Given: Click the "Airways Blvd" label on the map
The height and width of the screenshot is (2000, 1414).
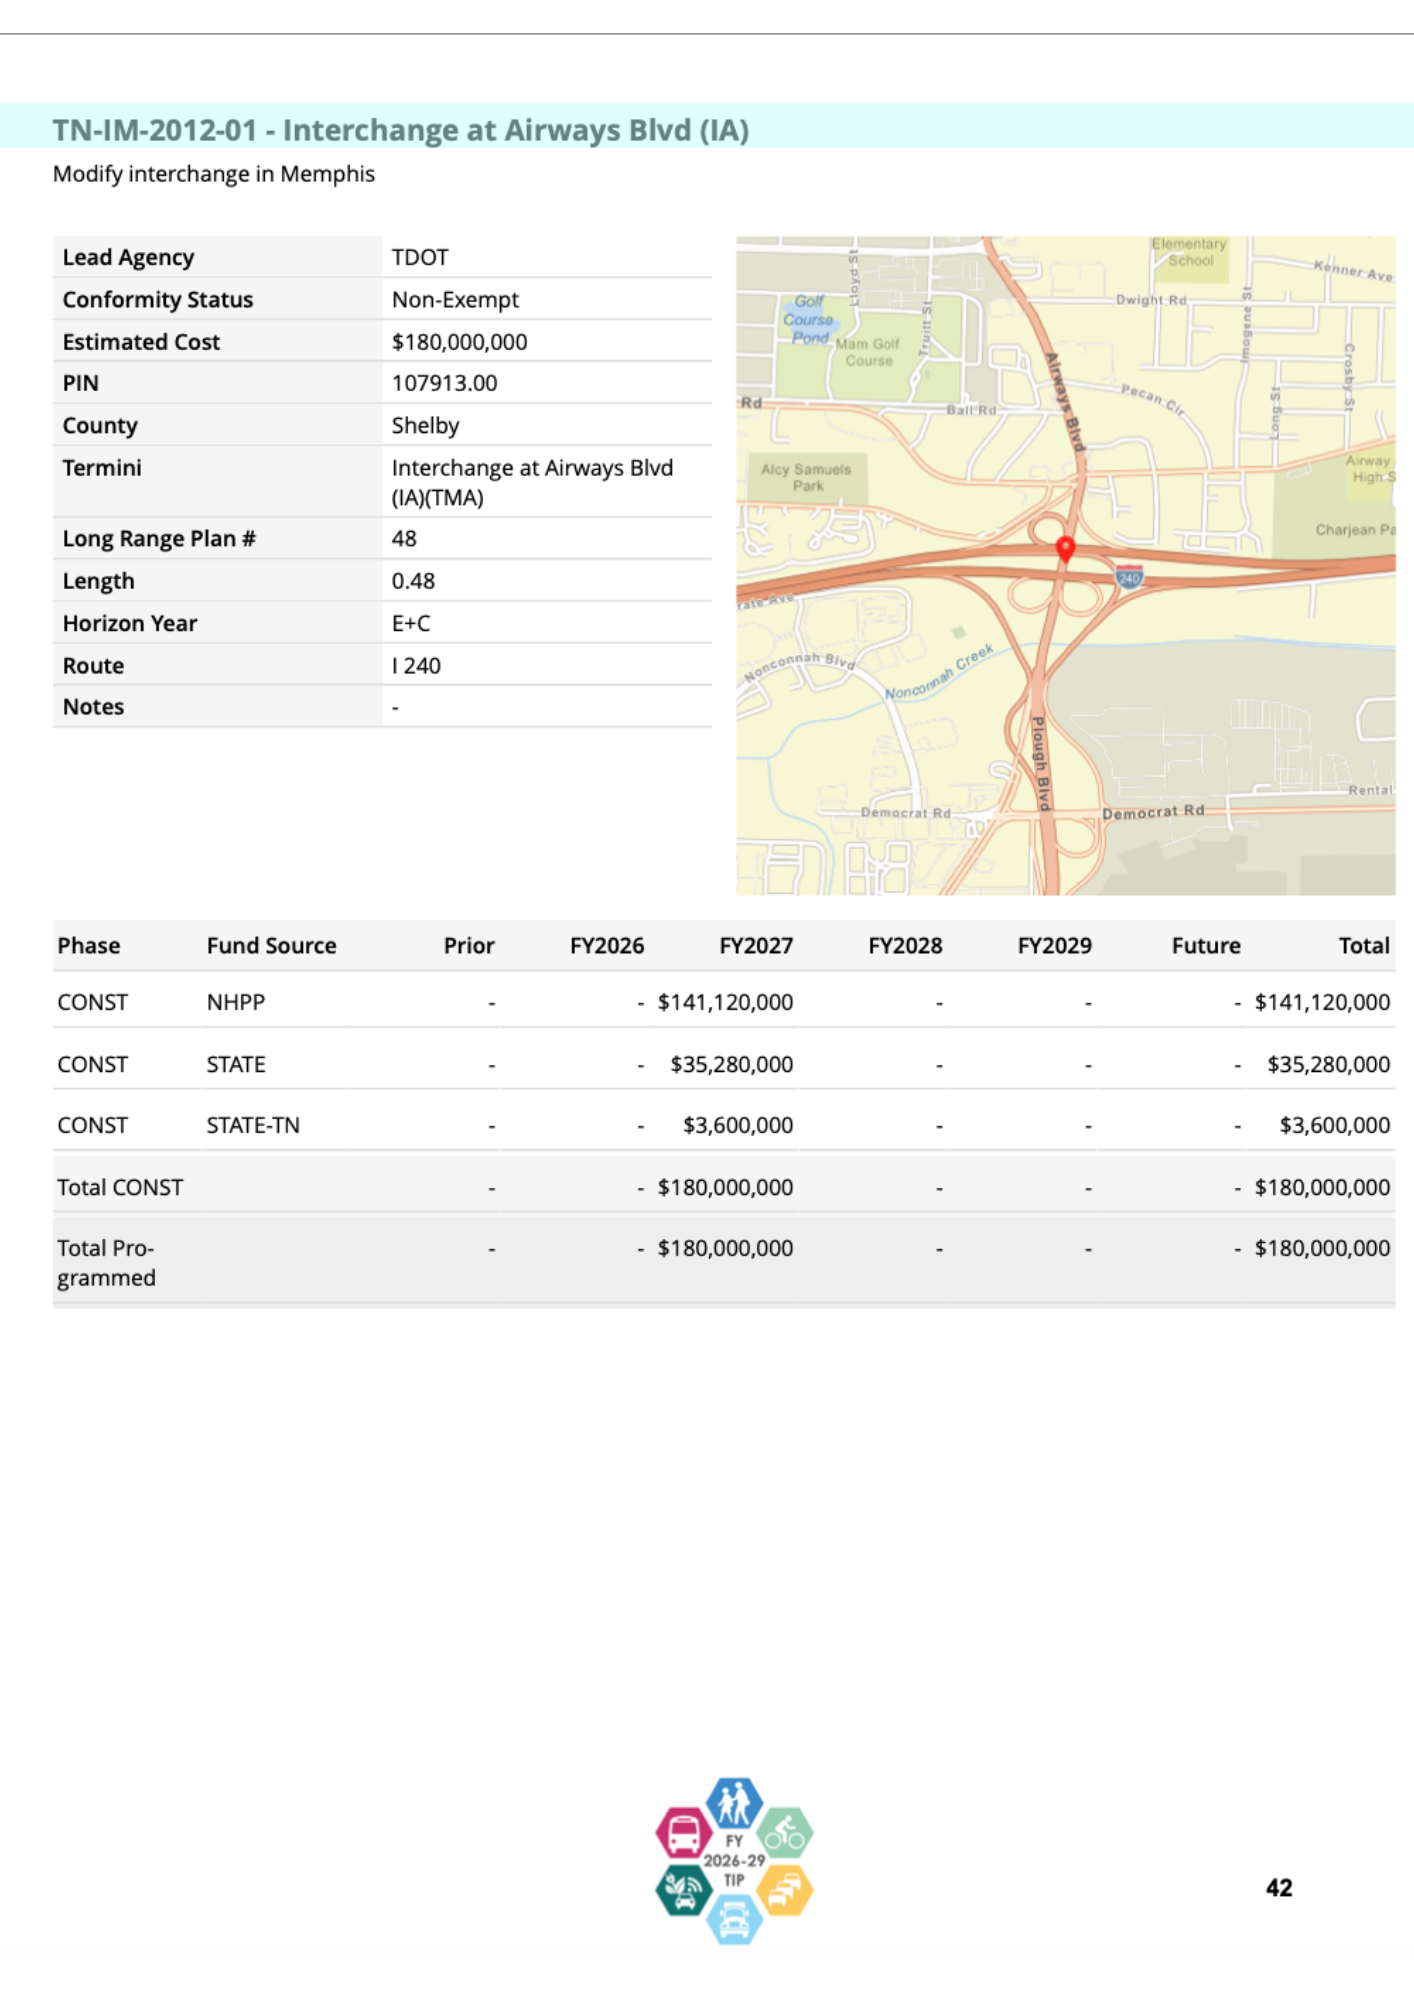Looking at the screenshot, I should tap(1066, 403).
